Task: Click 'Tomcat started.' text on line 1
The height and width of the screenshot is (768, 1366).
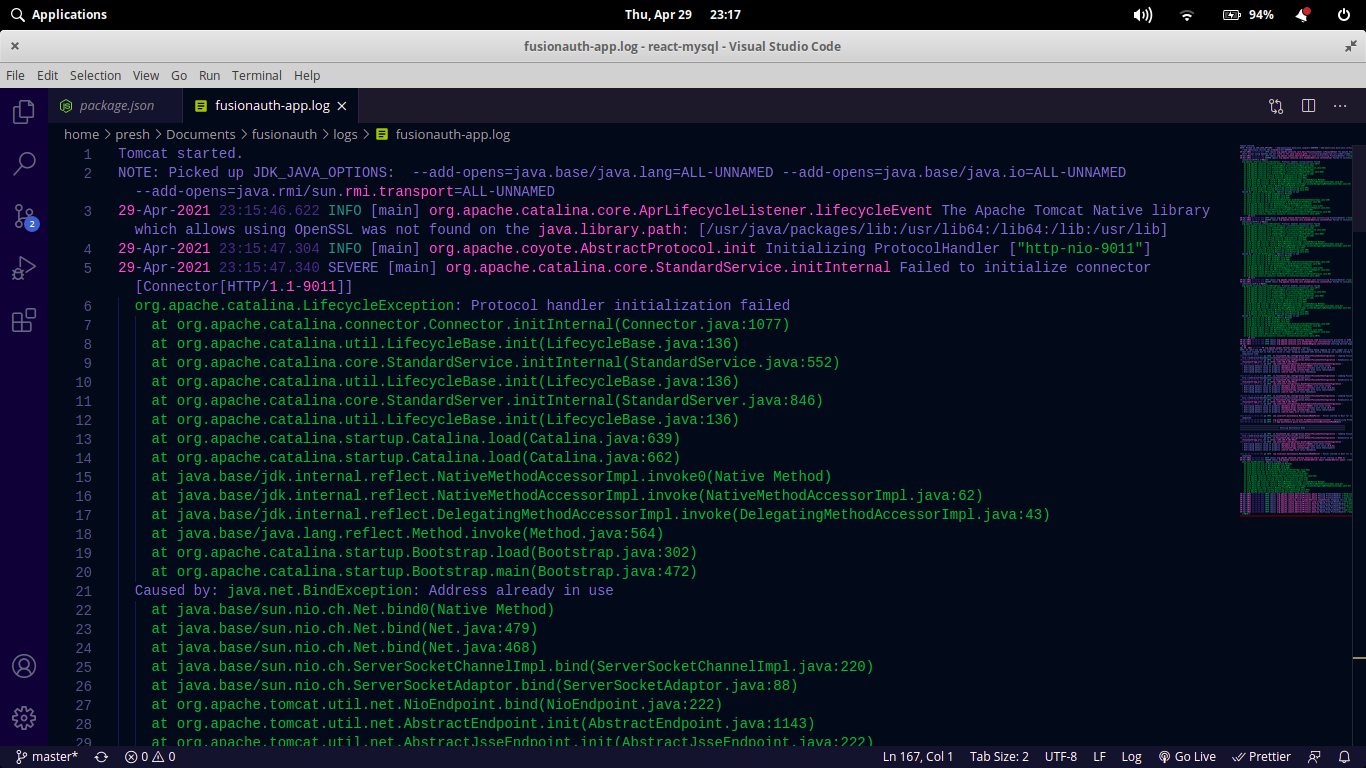Action: coord(181,154)
